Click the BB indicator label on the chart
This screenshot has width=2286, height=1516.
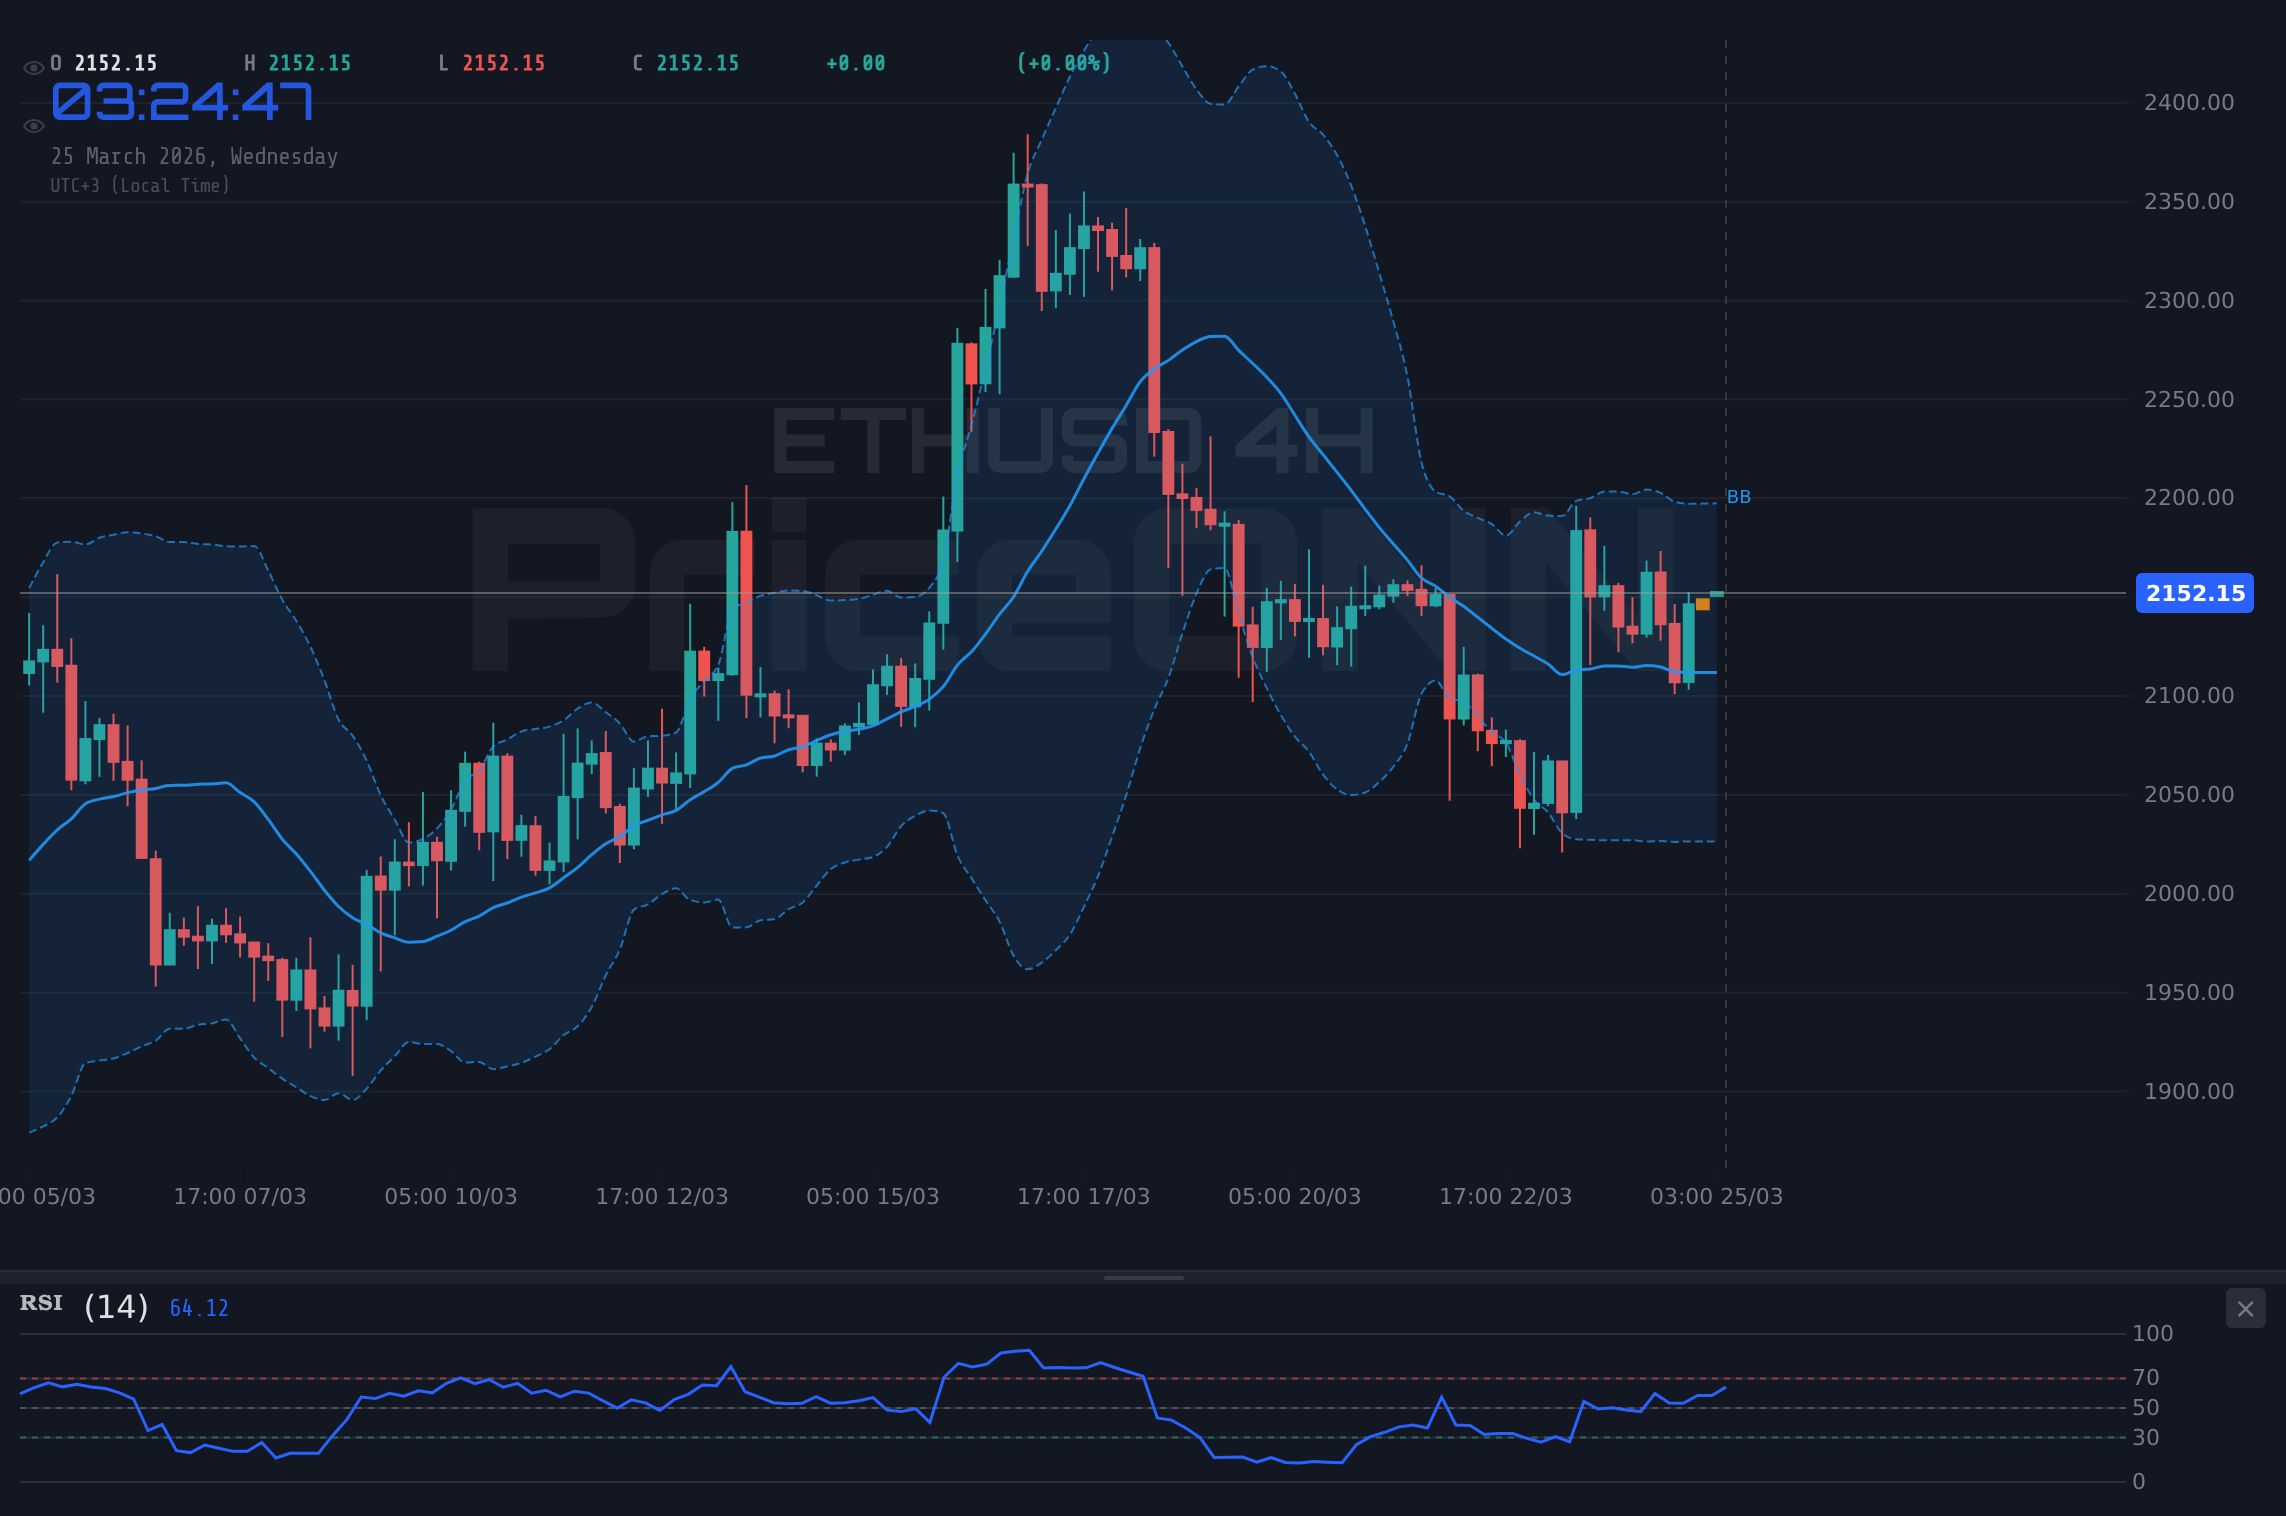[1738, 496]
